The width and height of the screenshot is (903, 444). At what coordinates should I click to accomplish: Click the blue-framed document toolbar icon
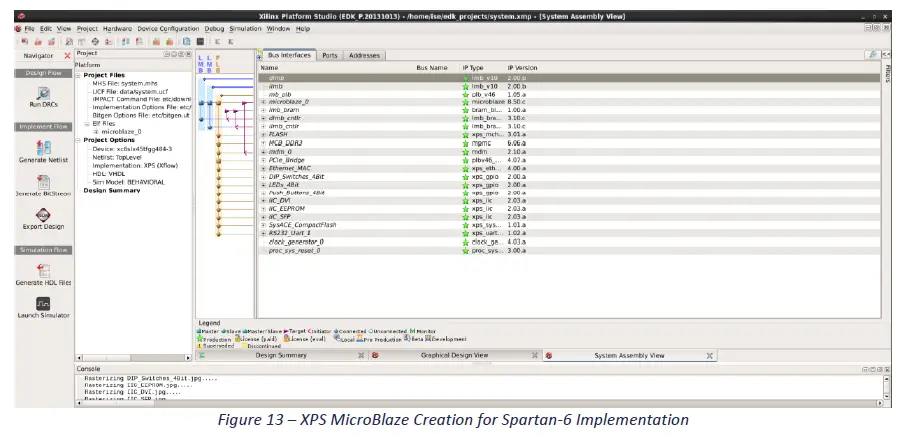point(187,41)
